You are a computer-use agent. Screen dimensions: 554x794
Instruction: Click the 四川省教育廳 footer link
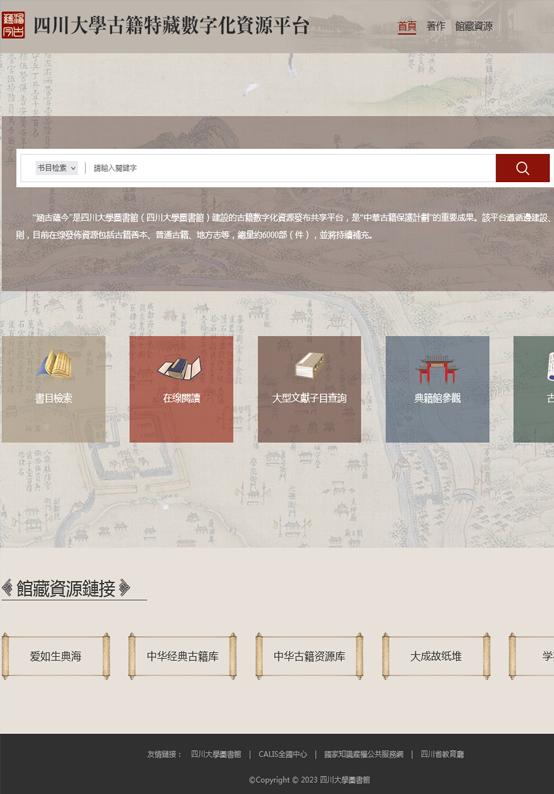(x=442, y=754)
